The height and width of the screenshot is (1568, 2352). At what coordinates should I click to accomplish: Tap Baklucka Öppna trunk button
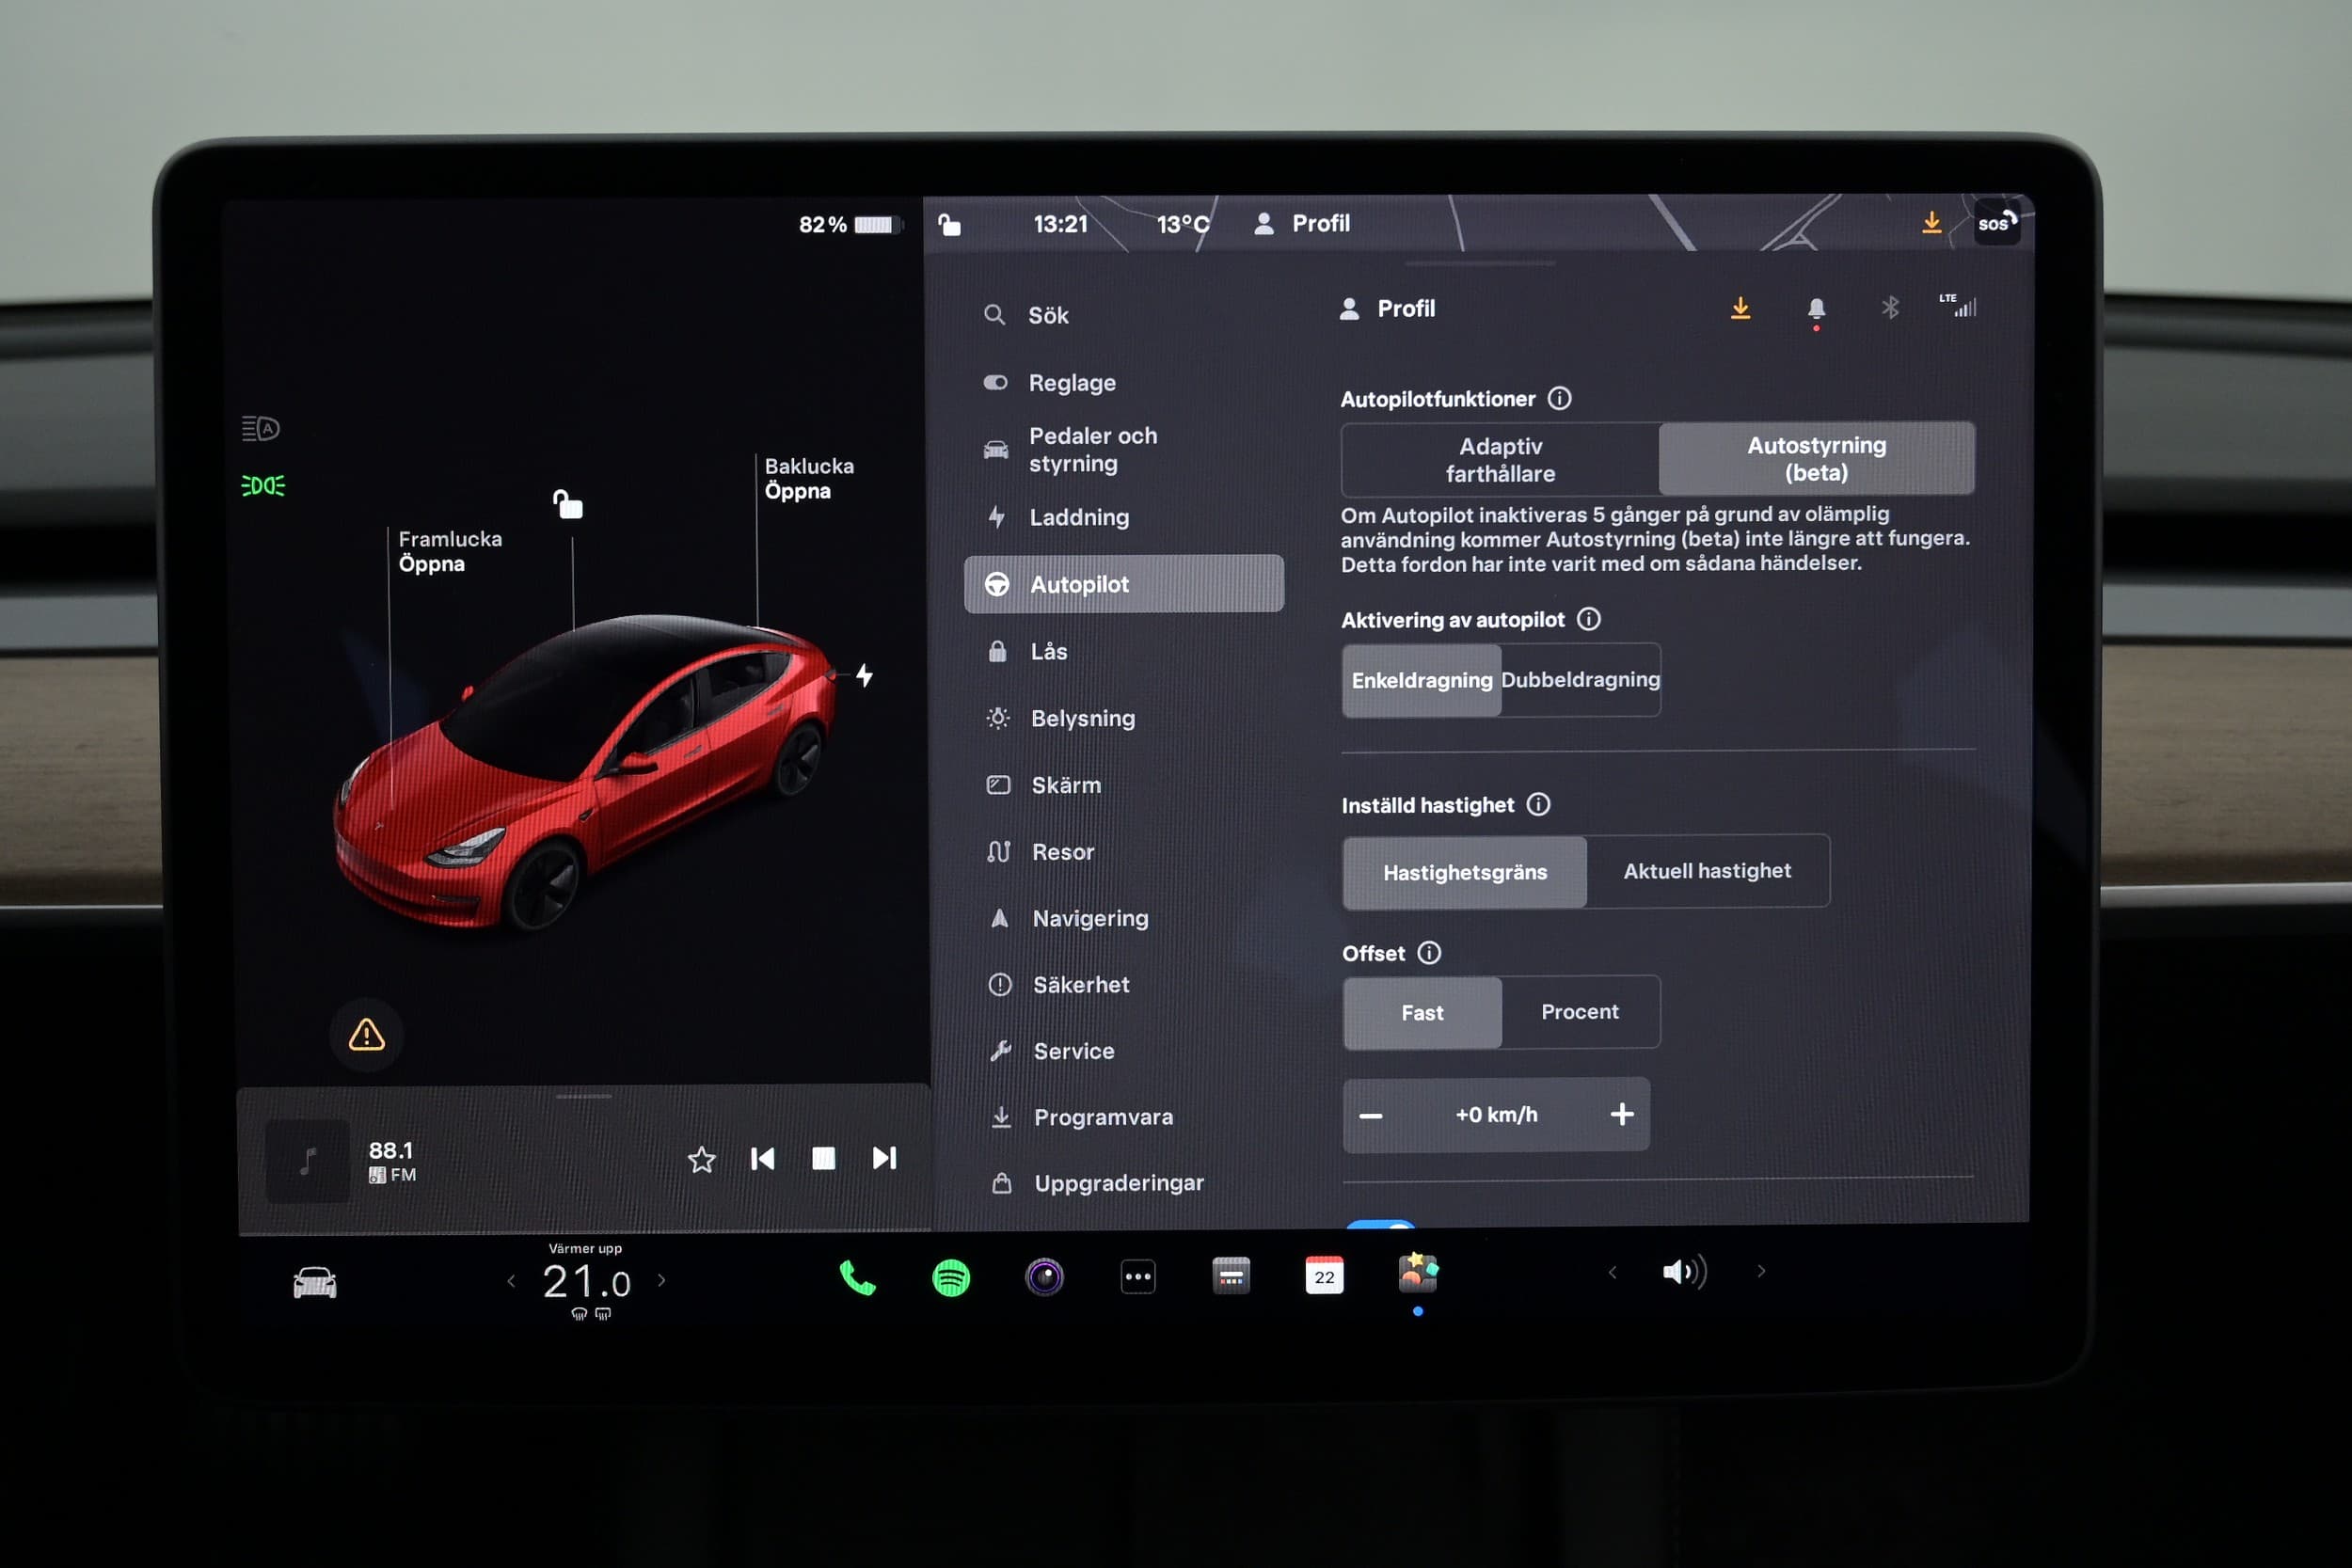point(809,478)
